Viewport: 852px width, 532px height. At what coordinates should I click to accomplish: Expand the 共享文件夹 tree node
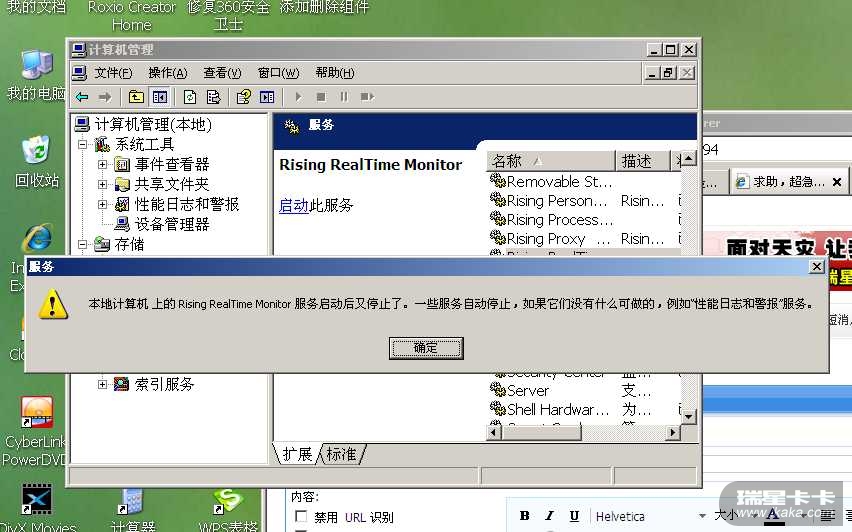click(x=102, y=184)
